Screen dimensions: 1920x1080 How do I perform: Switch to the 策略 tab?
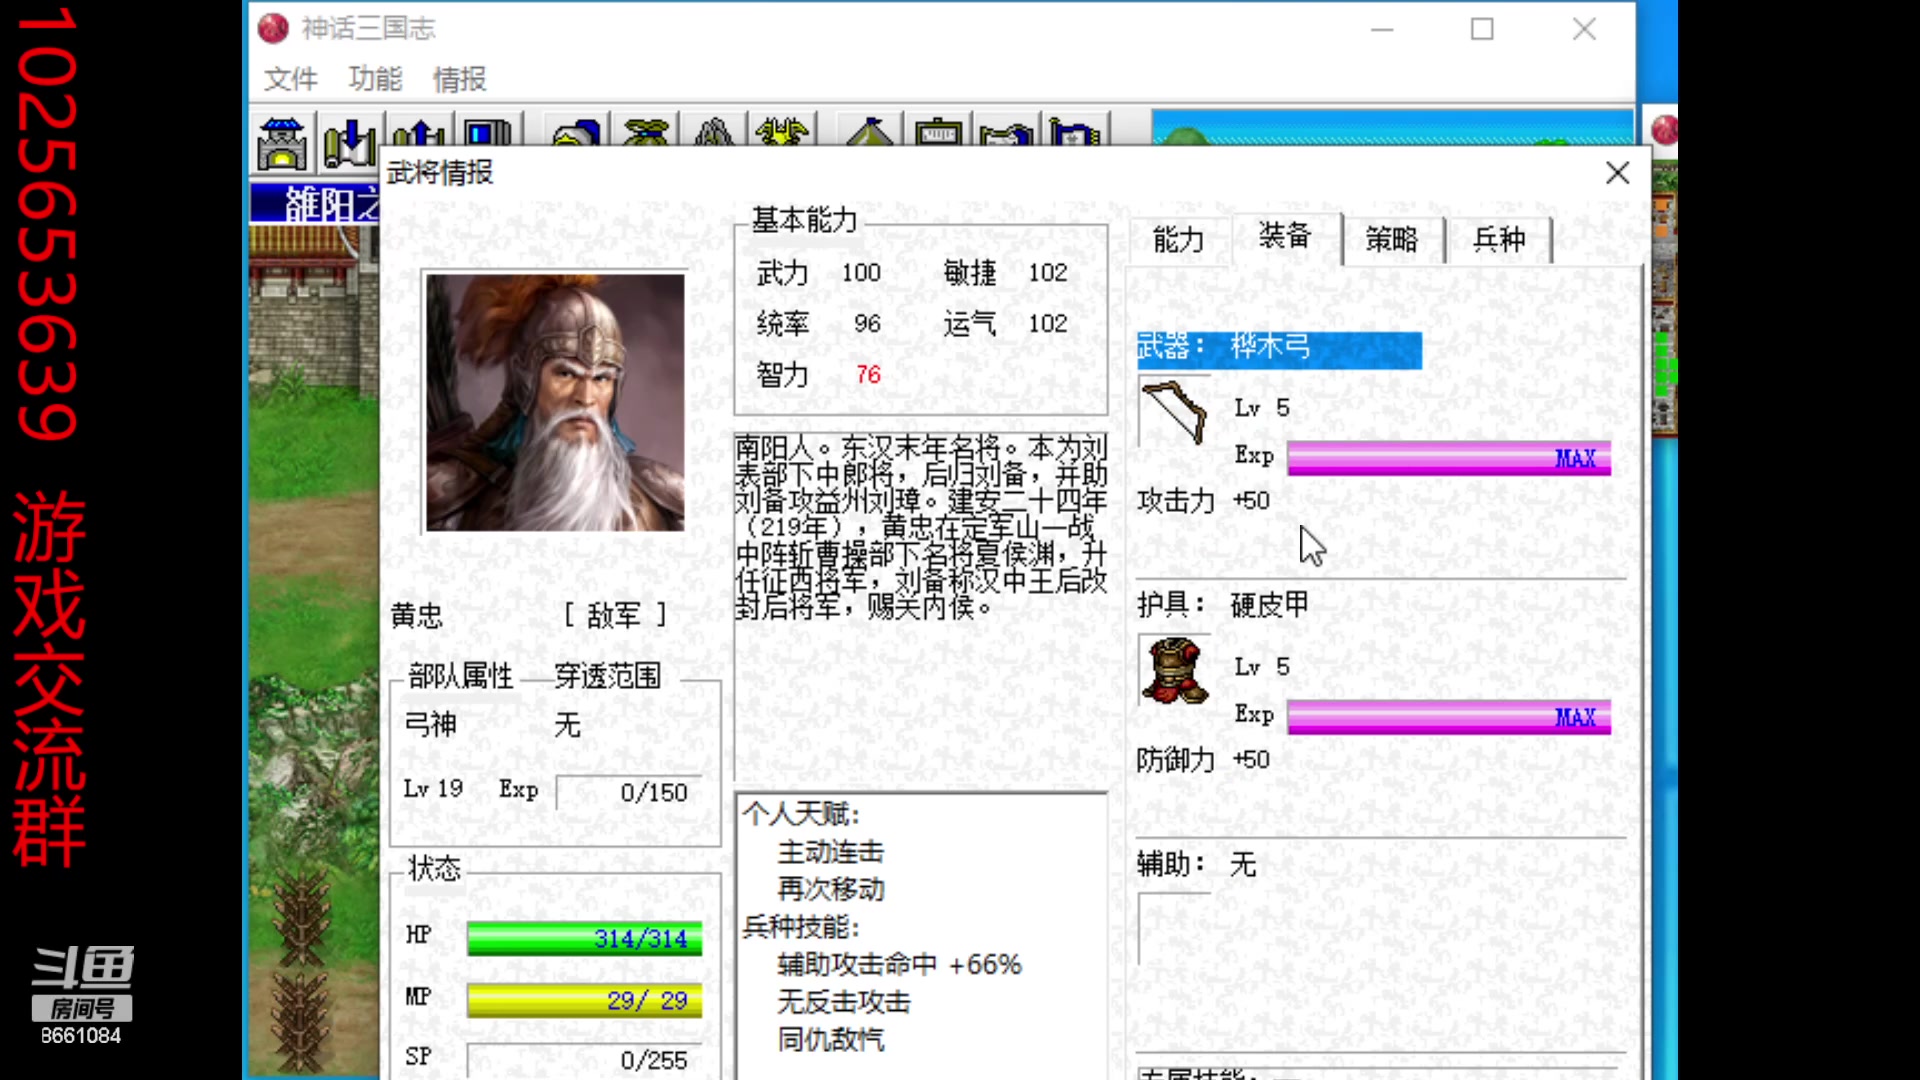click(1393, 240)
